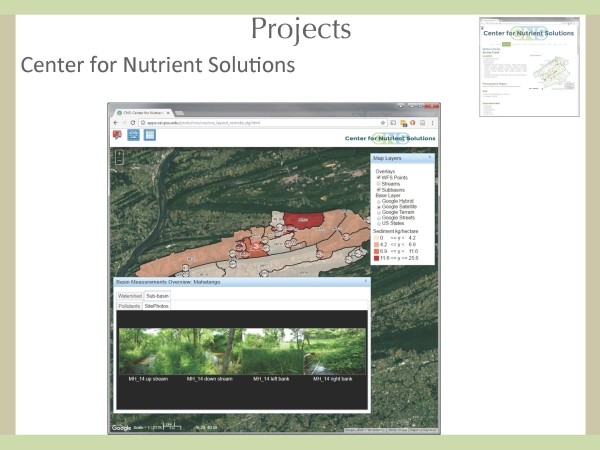
Task: Close the Map Layers panel
Action: point(430,157)
